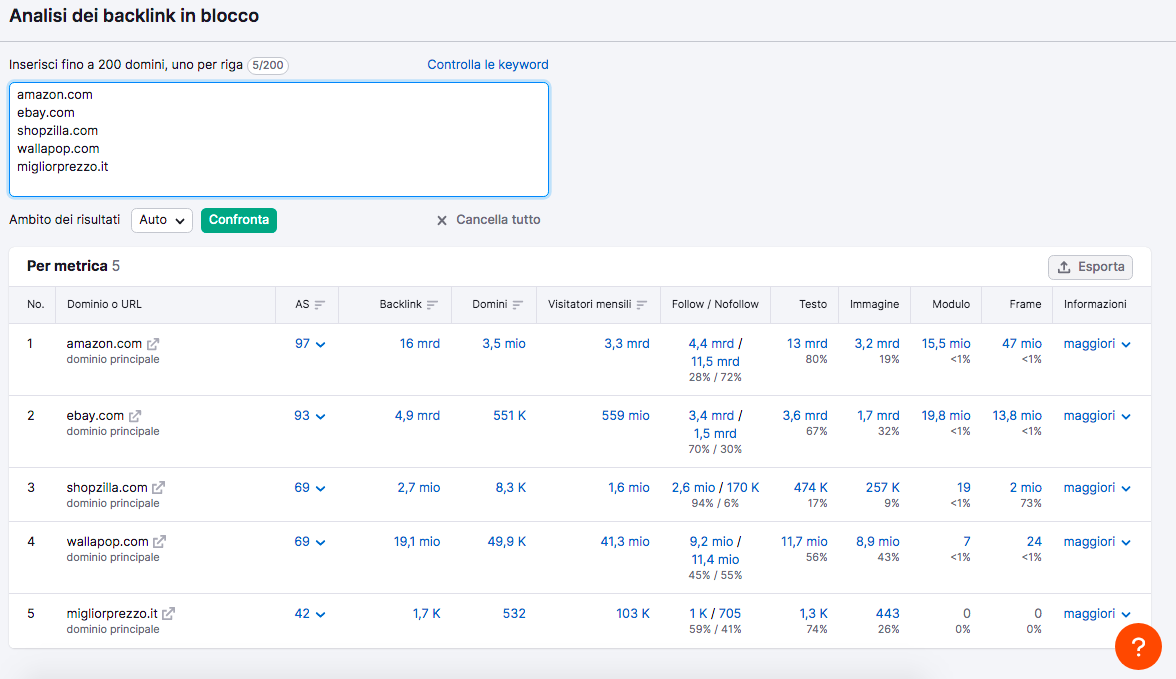The image size is (1176, 679).
Task: Click shopzilla.com external link icon
Action: tap(158, 488)
